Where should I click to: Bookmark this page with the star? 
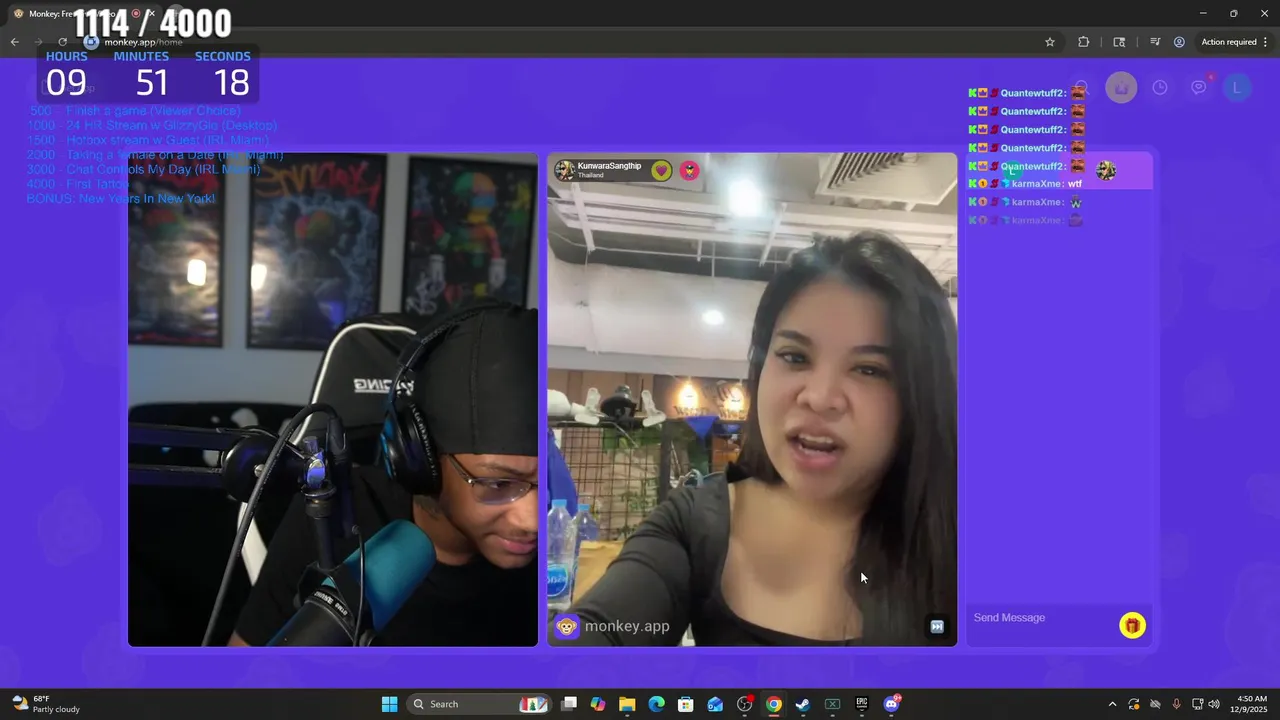coord(1050,42)
